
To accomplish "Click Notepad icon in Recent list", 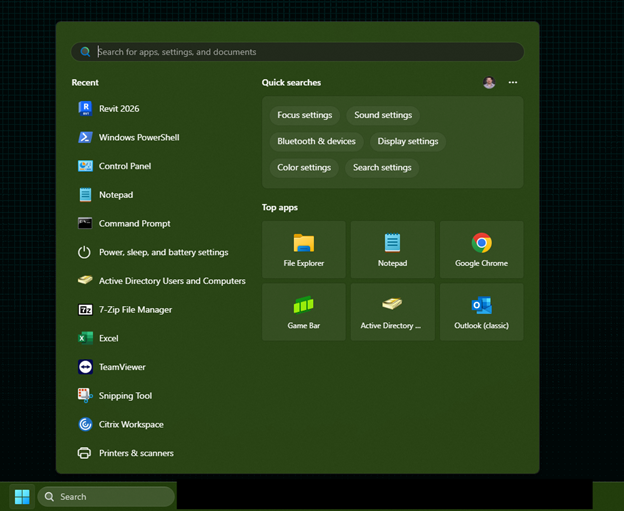I will 85,195.
